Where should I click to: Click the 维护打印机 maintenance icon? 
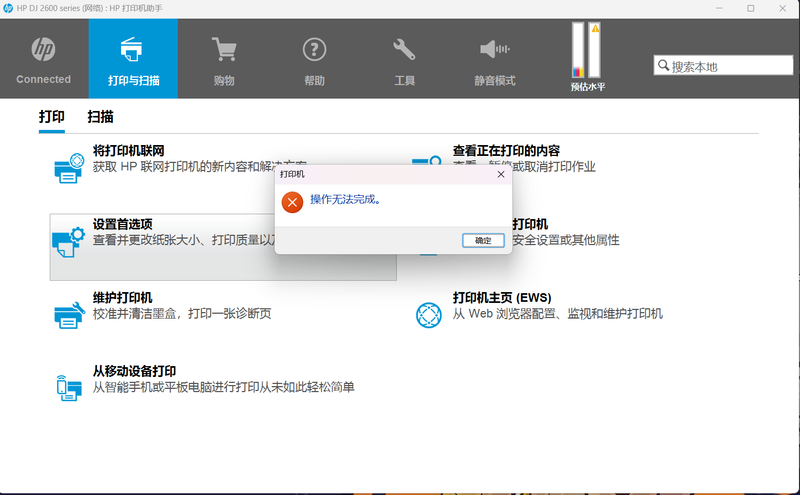(68, 314)
